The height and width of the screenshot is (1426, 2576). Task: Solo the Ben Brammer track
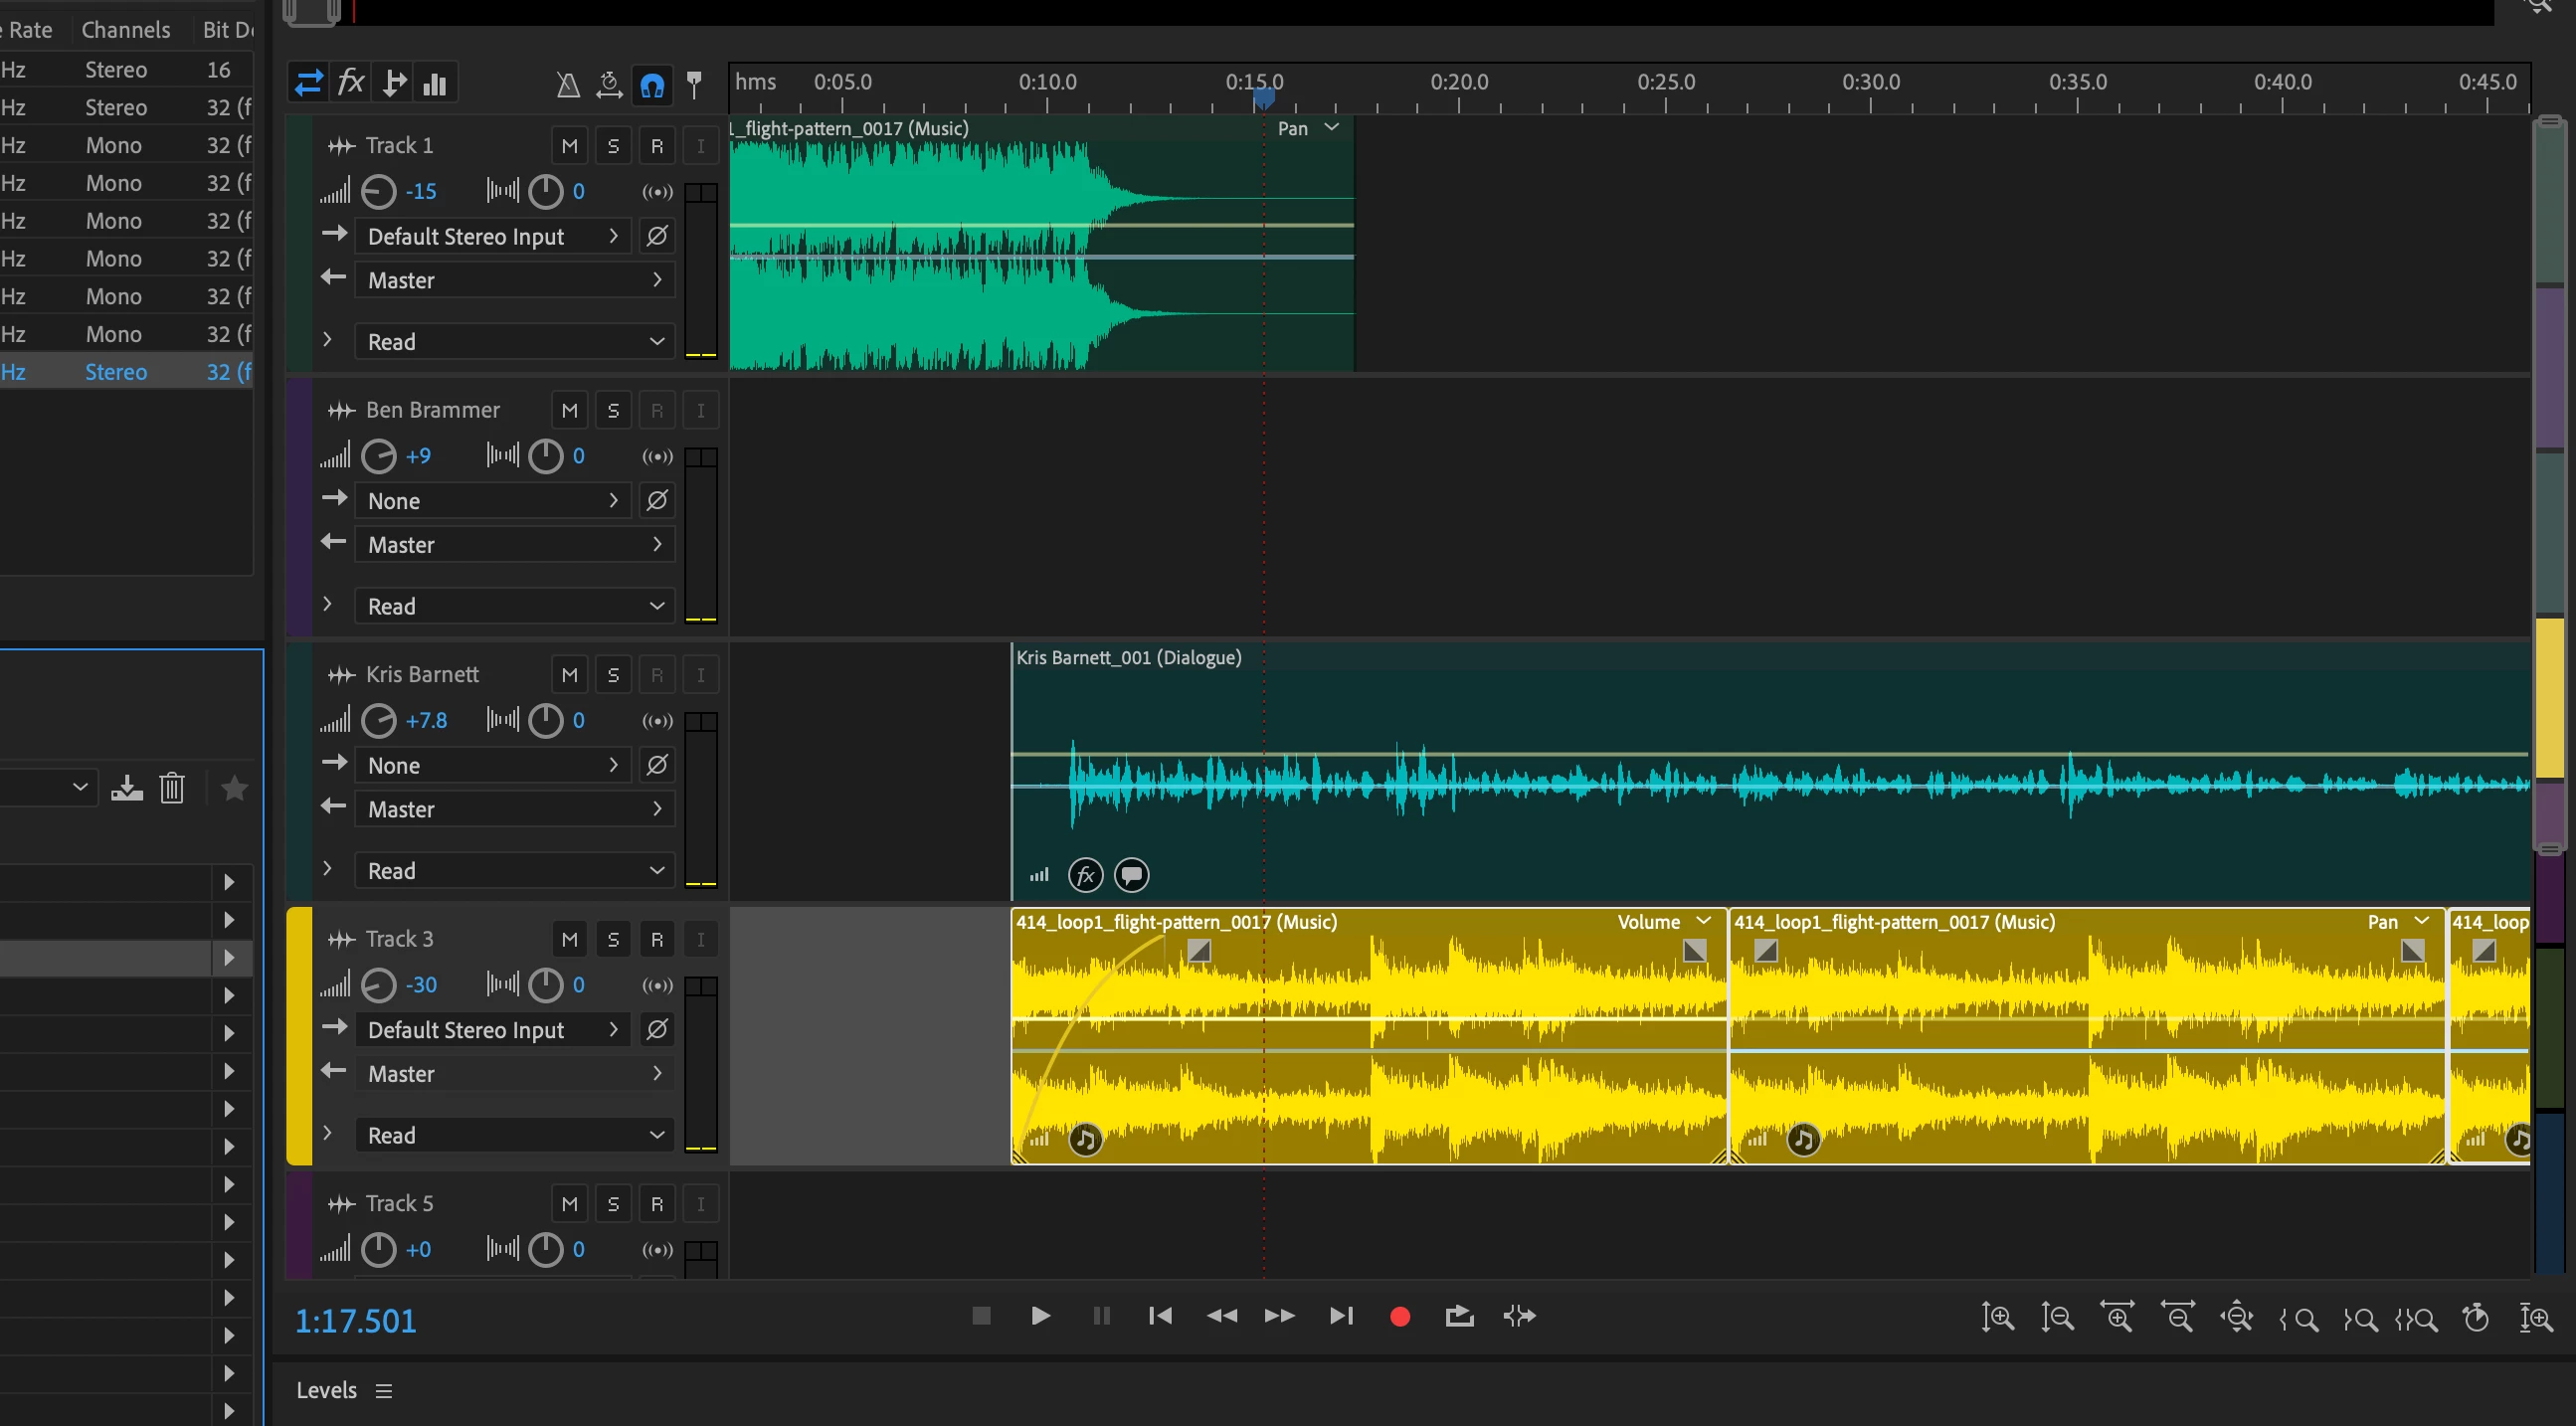pos(613,410)
